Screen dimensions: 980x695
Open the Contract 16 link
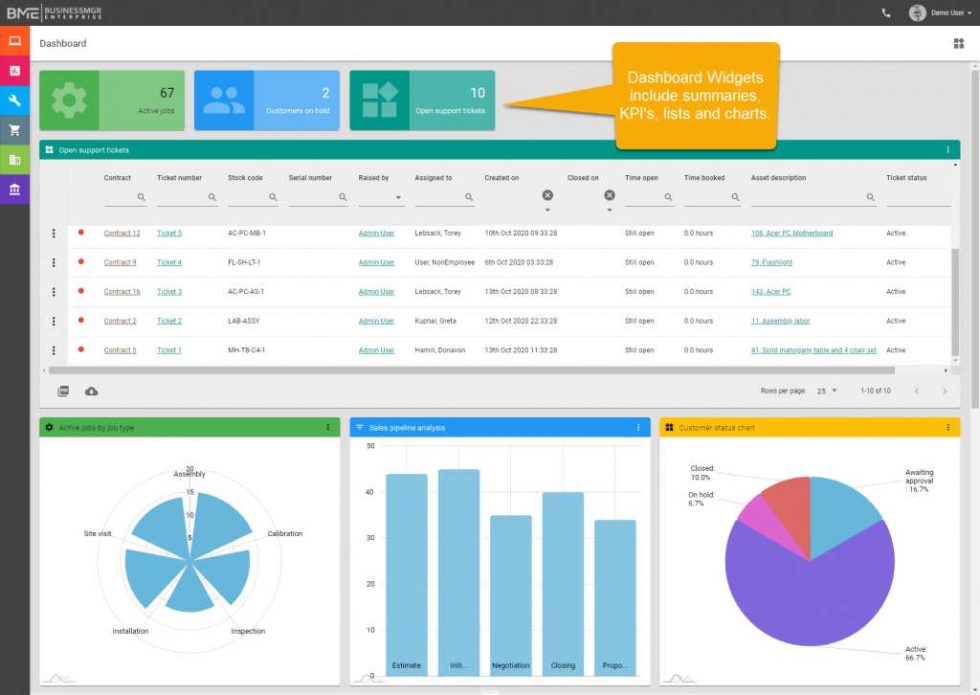click(122, 292)
